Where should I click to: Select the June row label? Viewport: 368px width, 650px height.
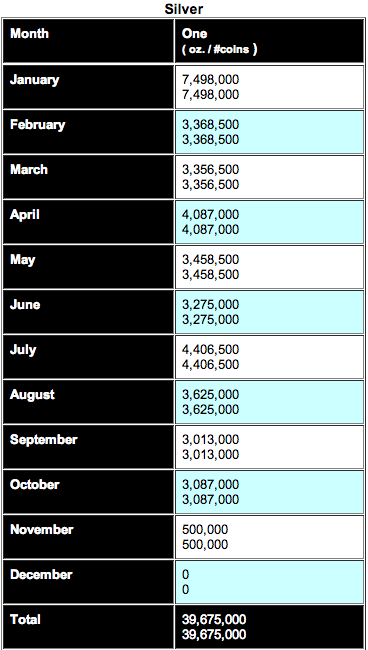[25, 305]
